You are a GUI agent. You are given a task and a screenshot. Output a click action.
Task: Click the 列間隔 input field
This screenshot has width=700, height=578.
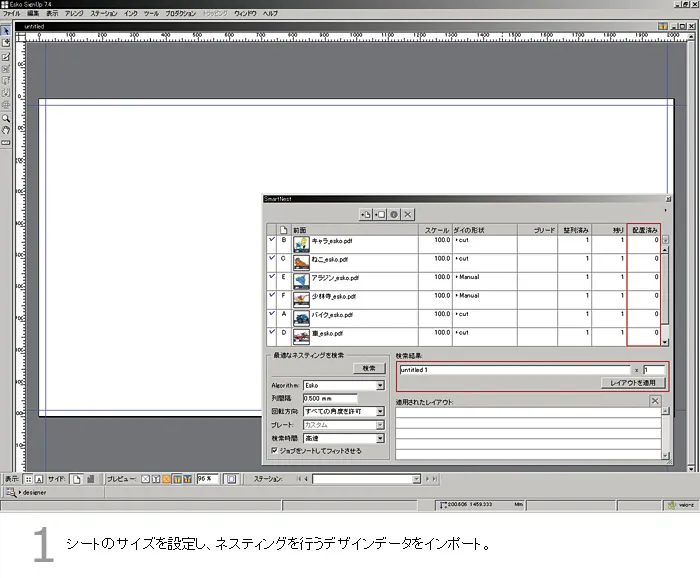click(x=330, y=398)
